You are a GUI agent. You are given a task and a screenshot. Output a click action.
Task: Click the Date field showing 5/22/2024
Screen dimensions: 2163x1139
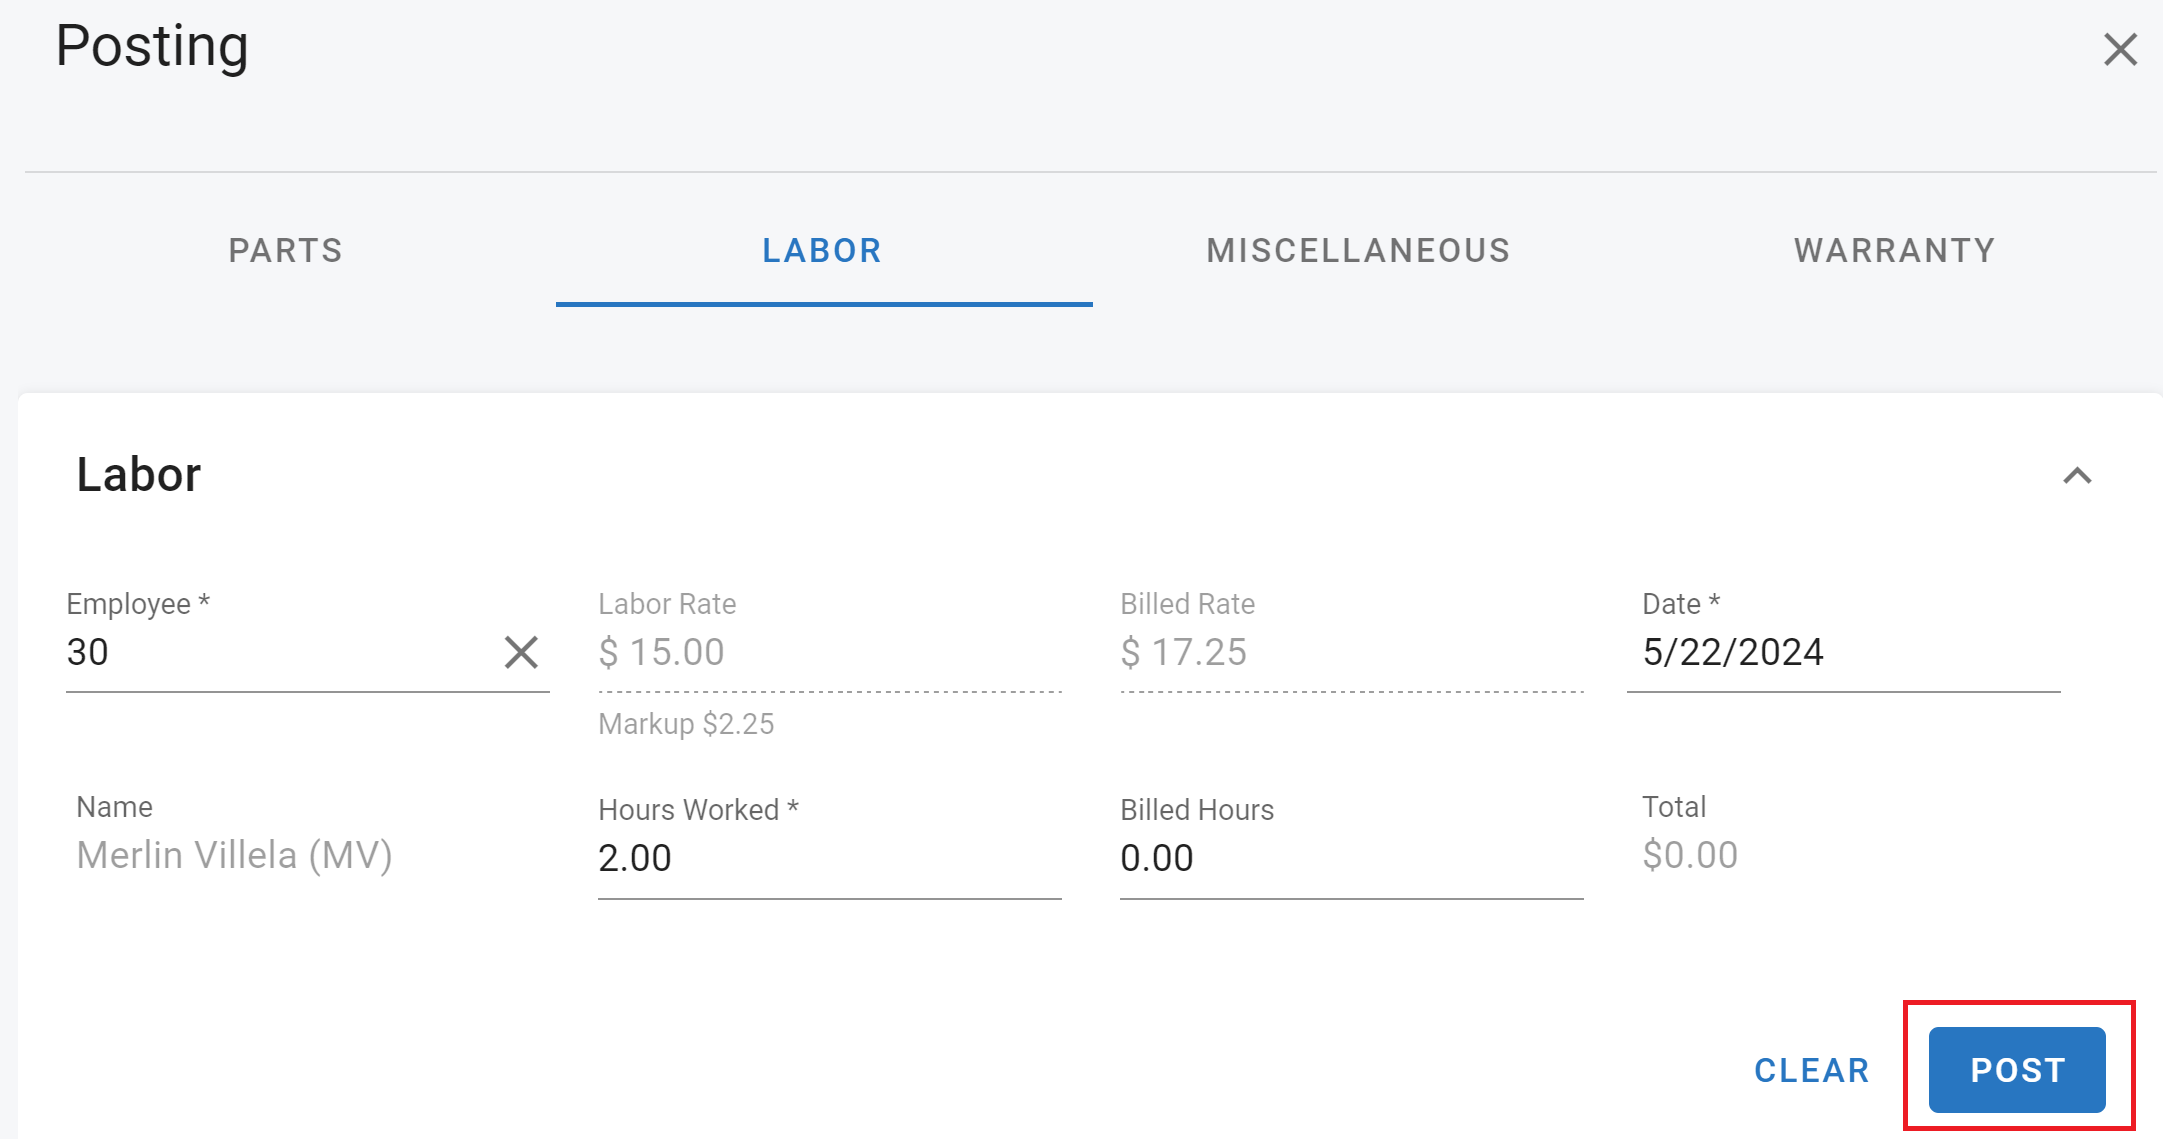[1840, 652]
